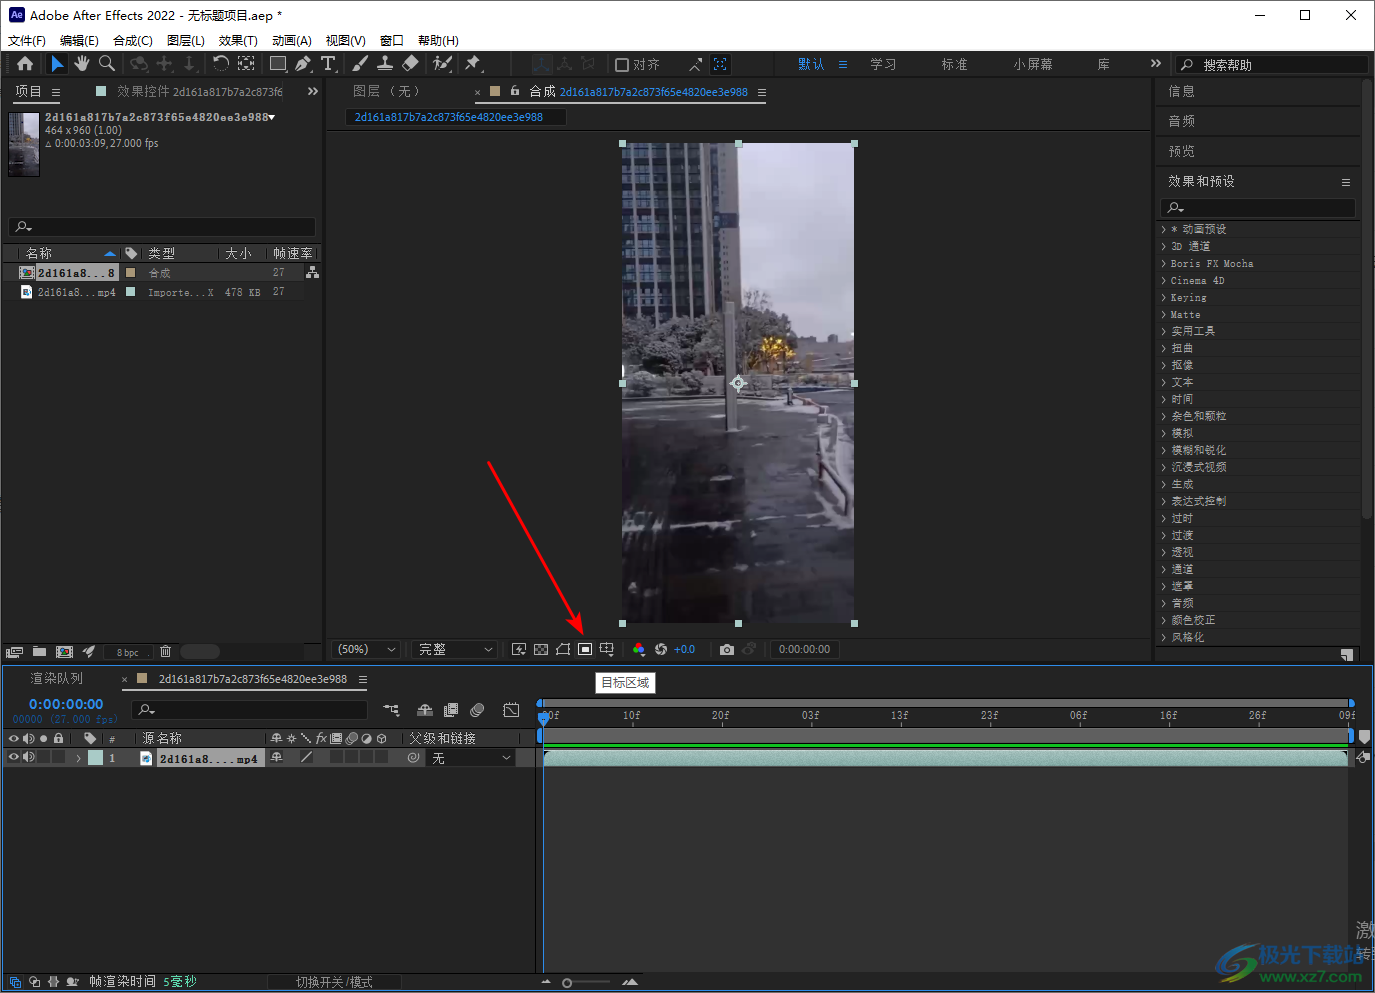Select the Pan Behind anchor point tool
Screen dimensions: 1375x993
[246, 64]
